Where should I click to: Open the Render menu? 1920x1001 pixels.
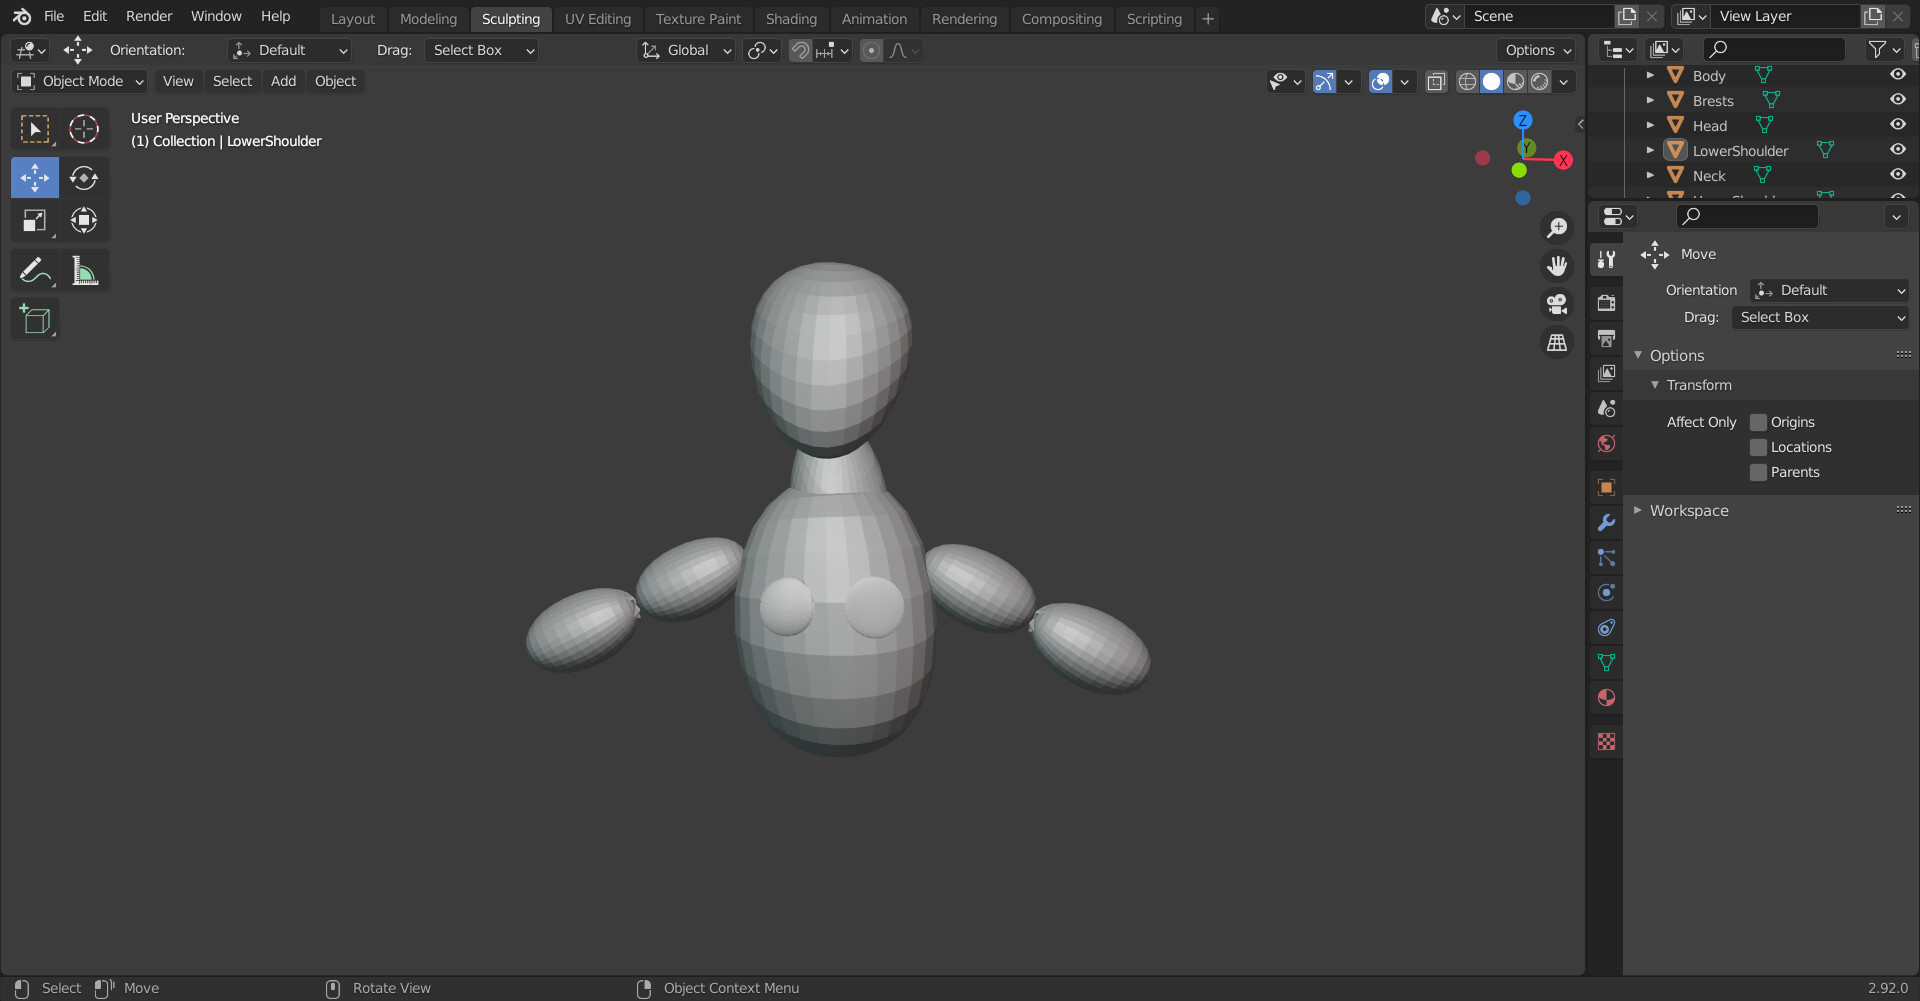point(148,16)
